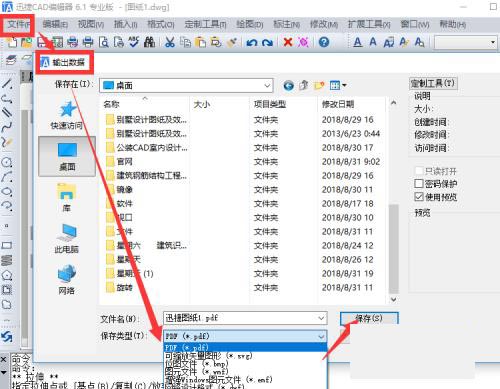Open the view menu dropdown arrow in dialog

click(344, 86)
